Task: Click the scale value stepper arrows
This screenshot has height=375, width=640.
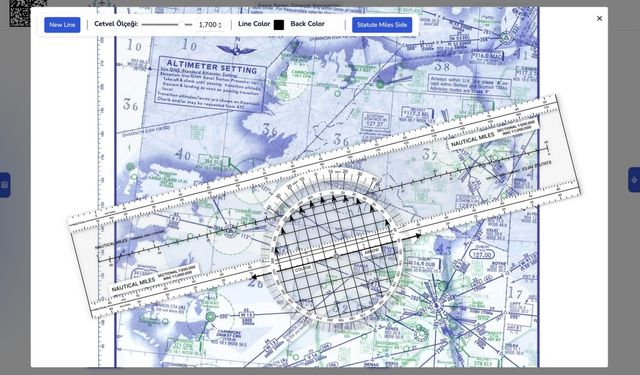Action: 220,25
